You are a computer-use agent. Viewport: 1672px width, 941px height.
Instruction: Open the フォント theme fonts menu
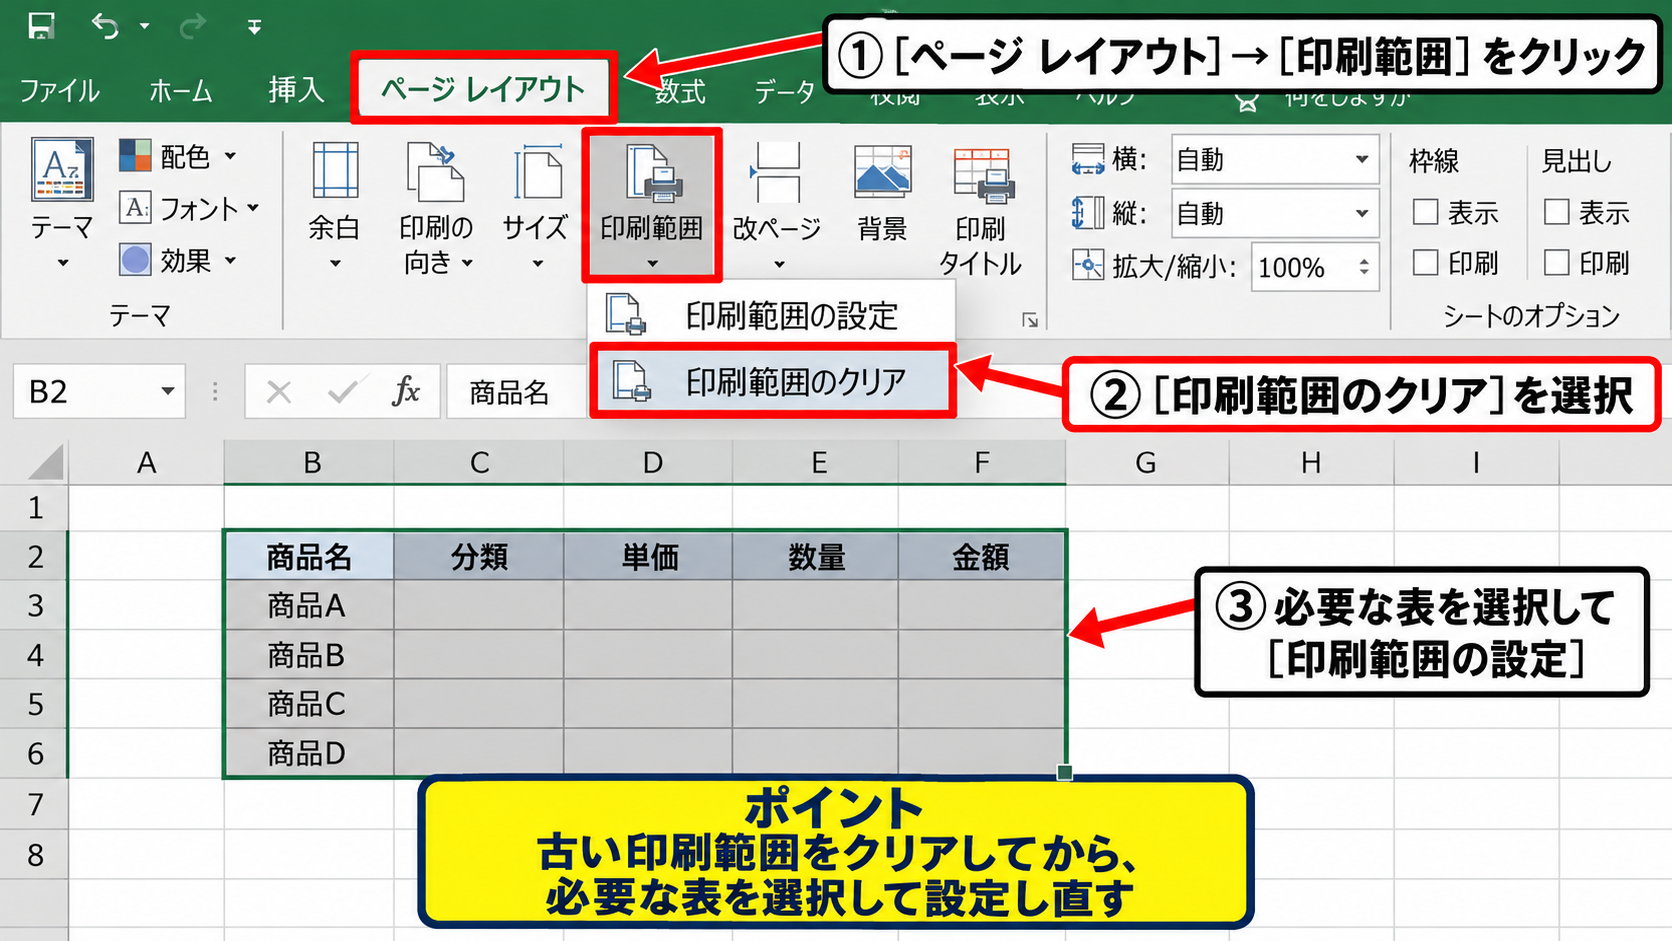click(x=189, y=208)
